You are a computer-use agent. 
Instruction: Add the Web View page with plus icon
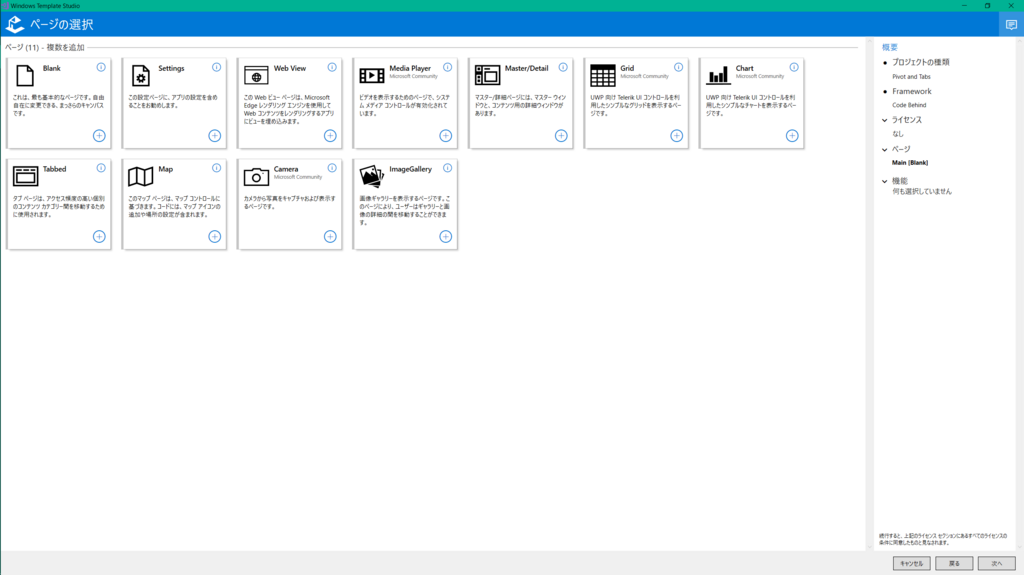(x=330, y=136)
